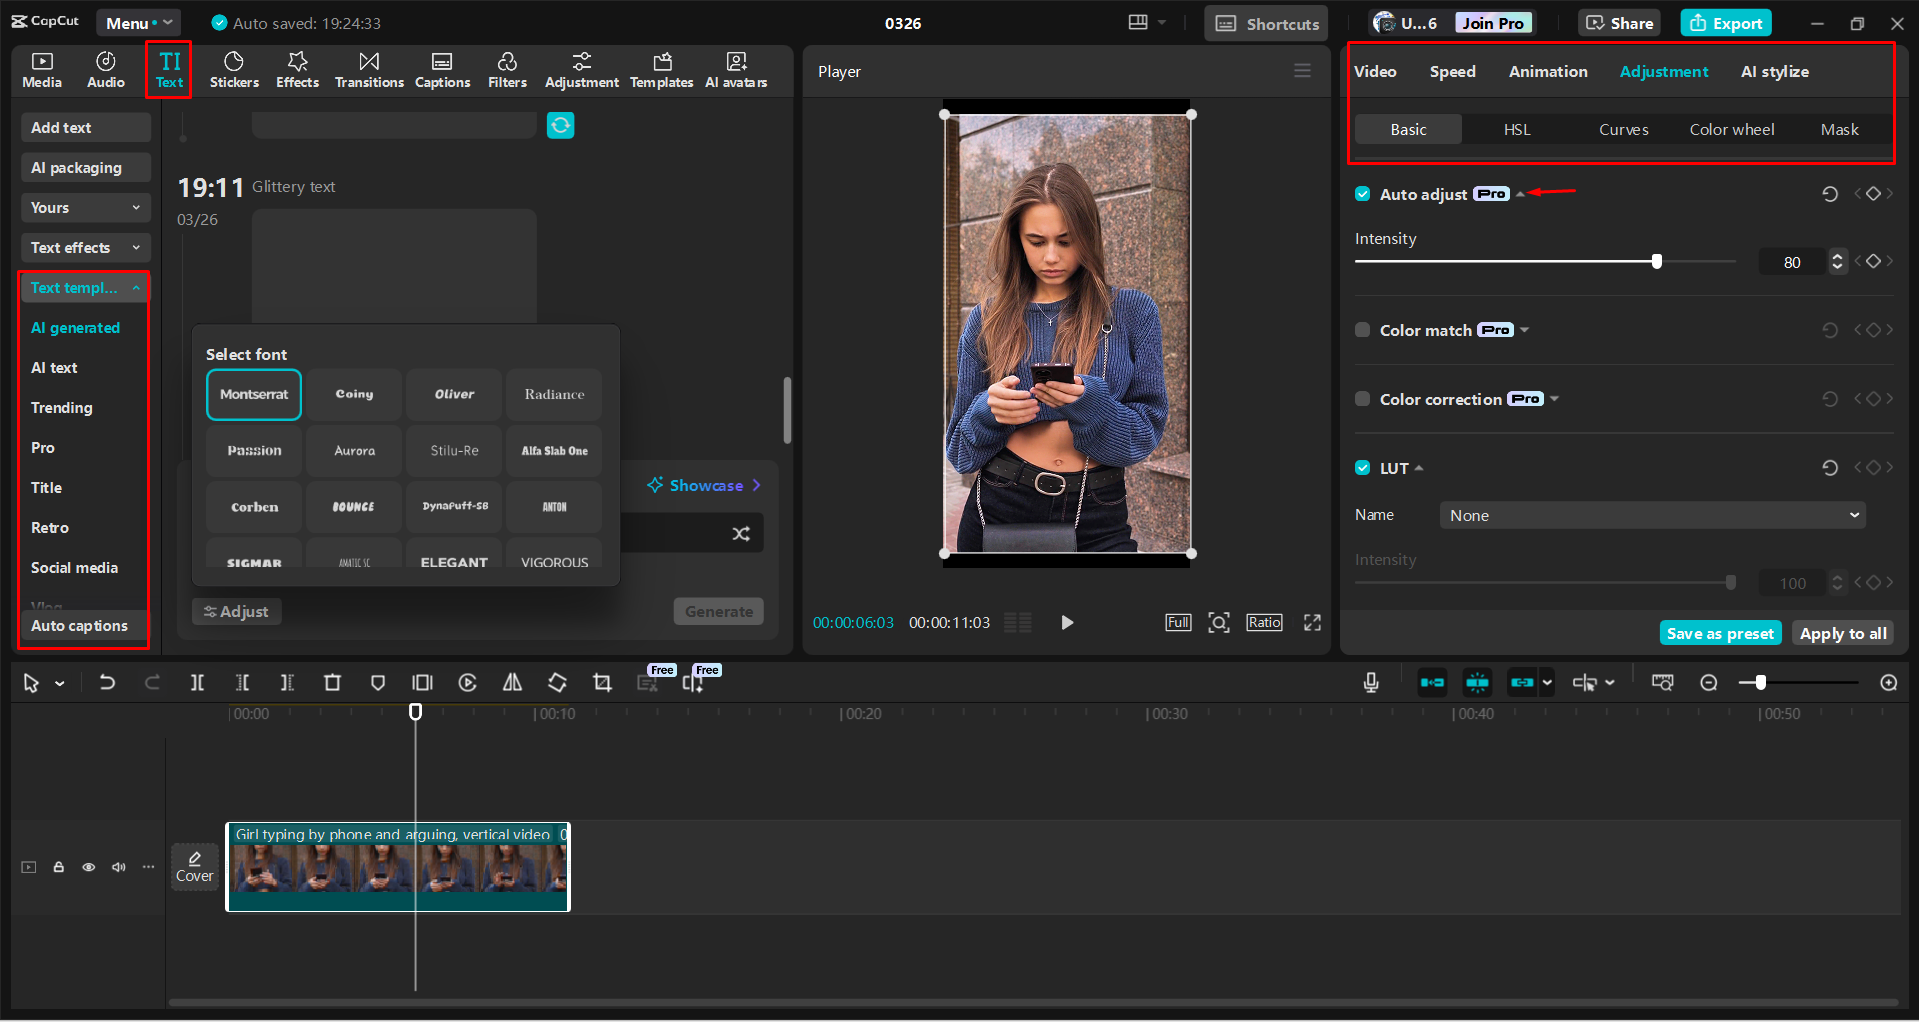Switch to the HSL tab
The image size is (1919, 1022).
(x=1516, y=129)
